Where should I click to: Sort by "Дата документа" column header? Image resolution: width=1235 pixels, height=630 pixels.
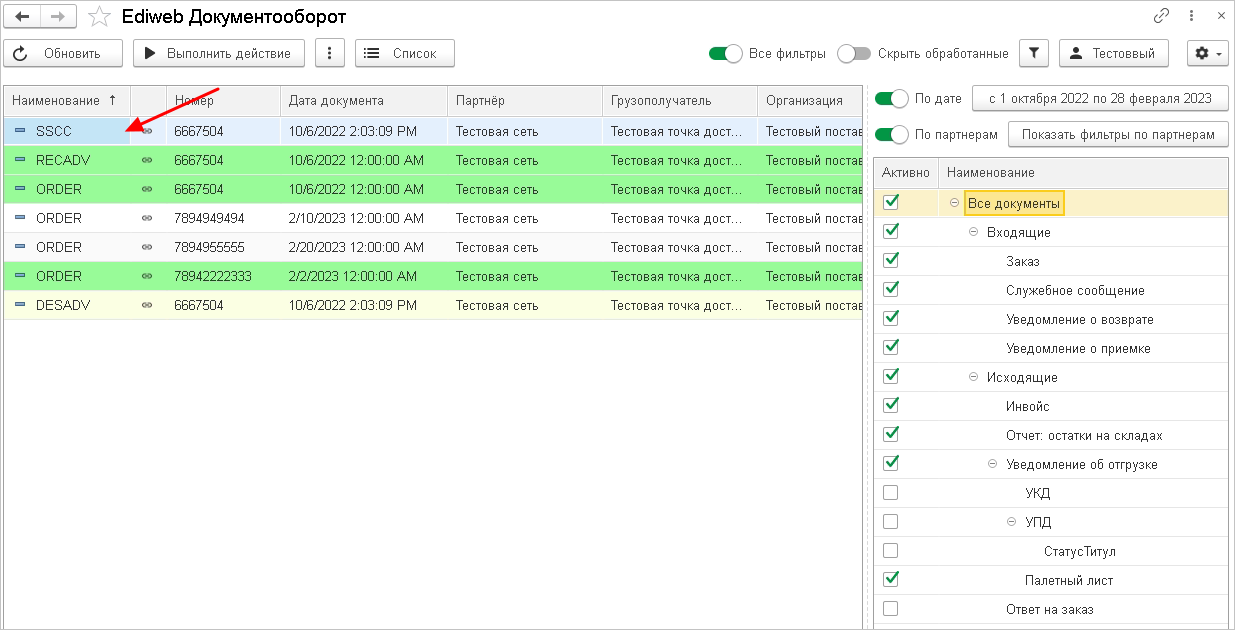(335, 100)
